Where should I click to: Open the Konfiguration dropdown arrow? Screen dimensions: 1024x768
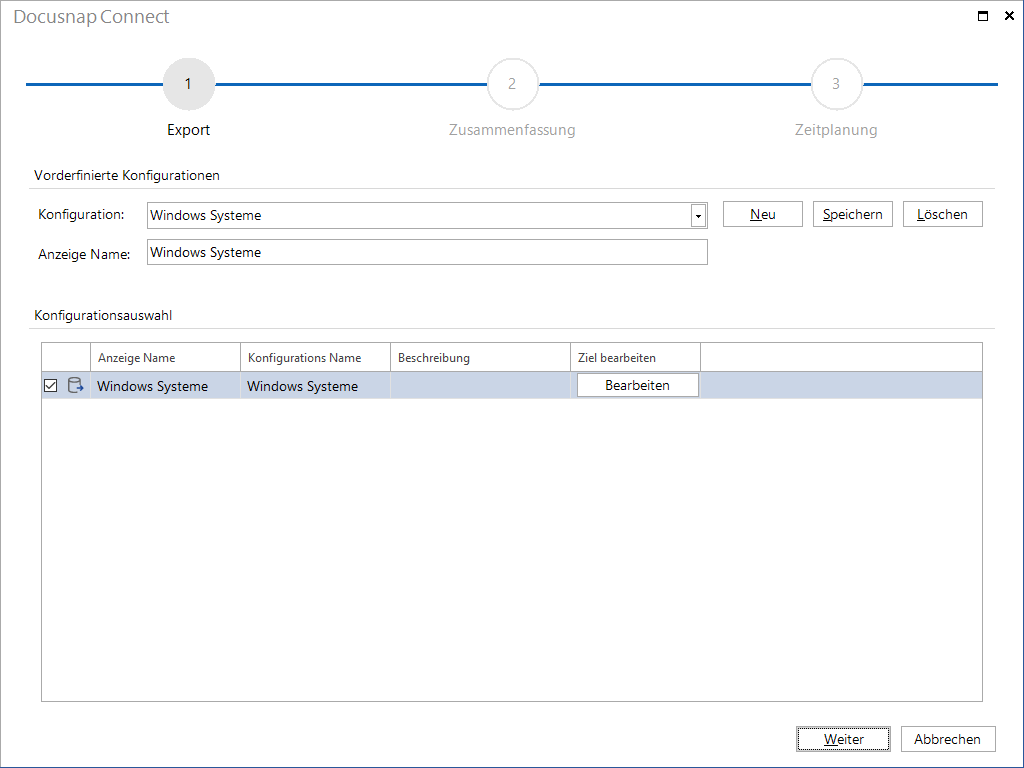coord(698,216)
